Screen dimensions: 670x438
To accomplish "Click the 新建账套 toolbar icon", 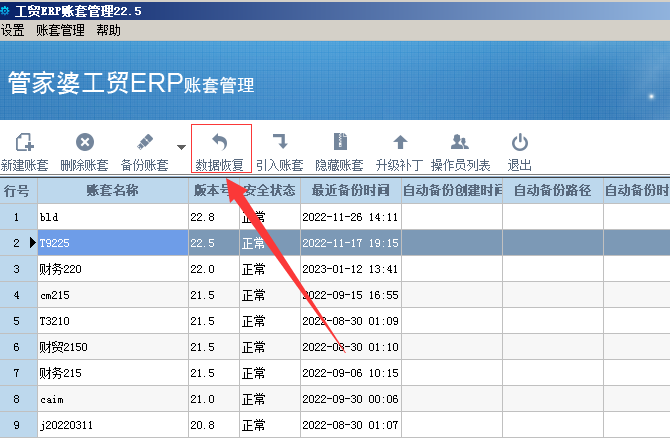I will [24, 142].
